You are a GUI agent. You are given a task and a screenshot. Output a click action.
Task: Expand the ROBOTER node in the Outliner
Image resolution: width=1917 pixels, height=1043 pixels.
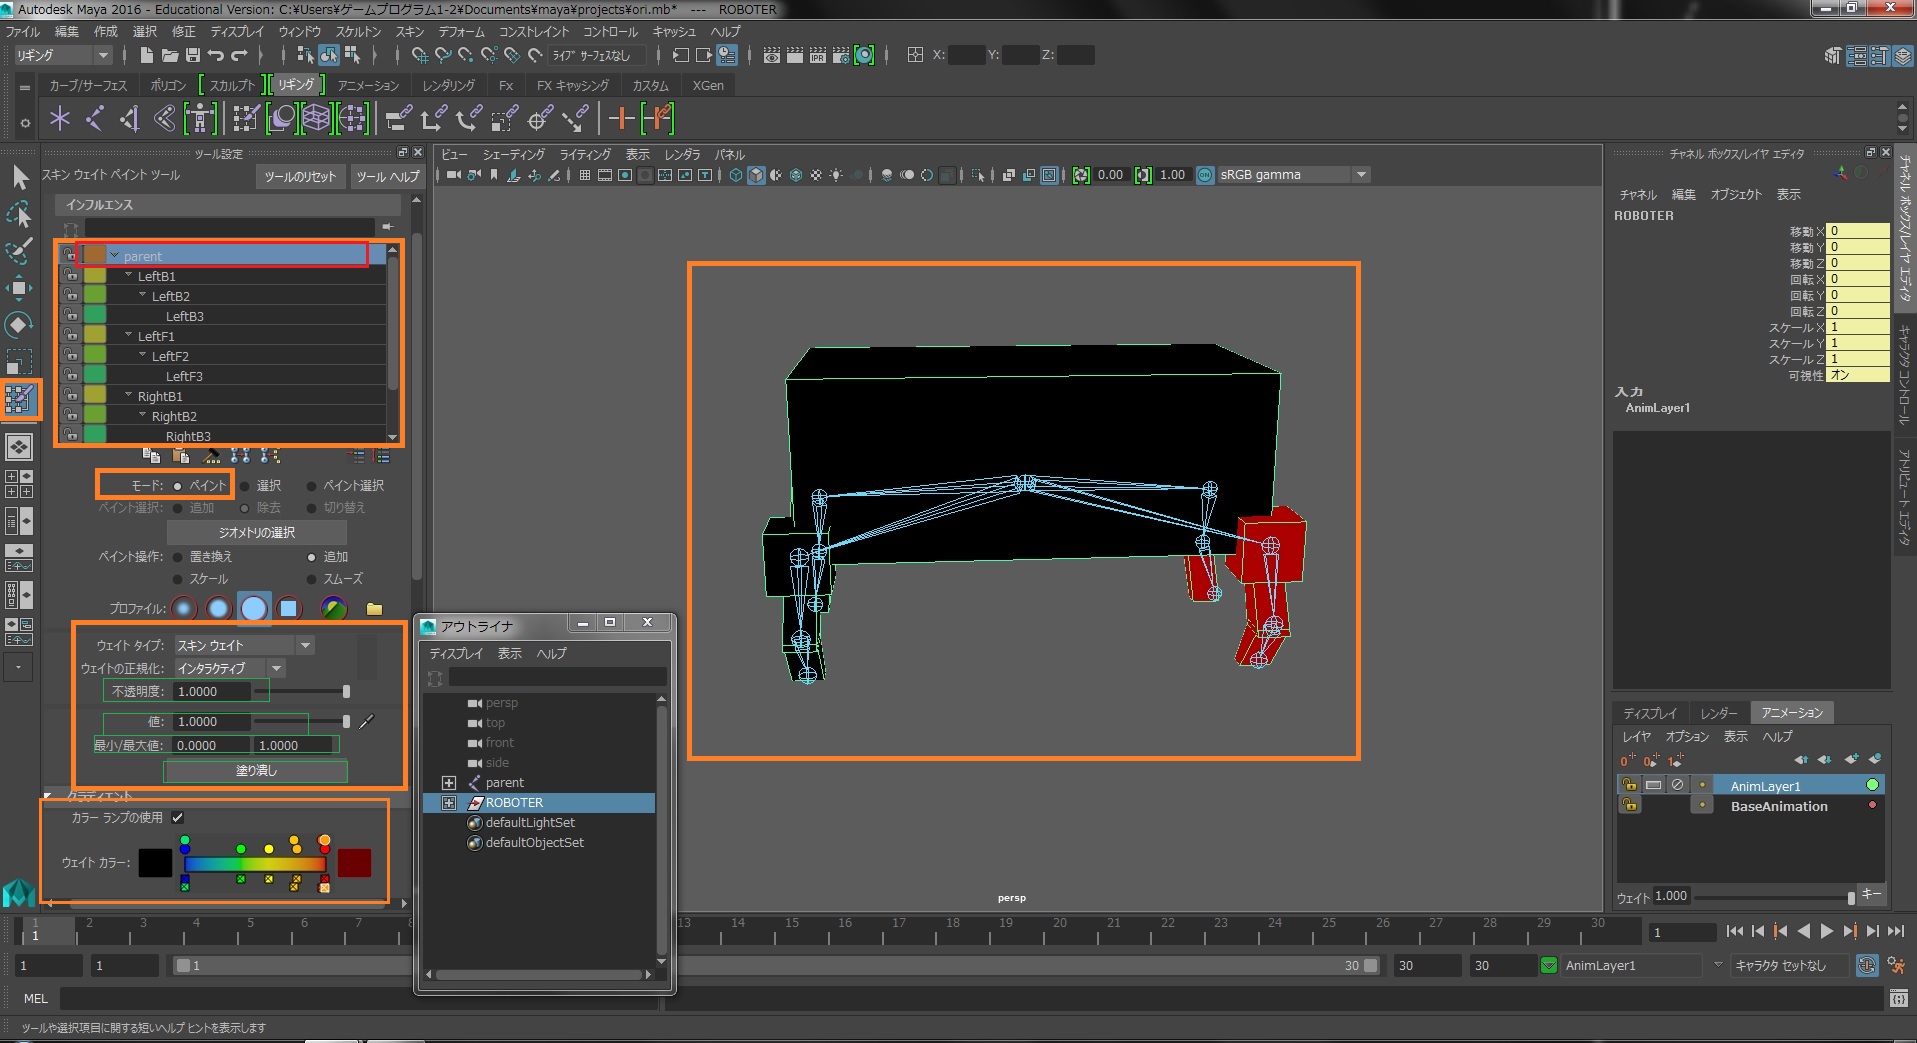point(449,803)
